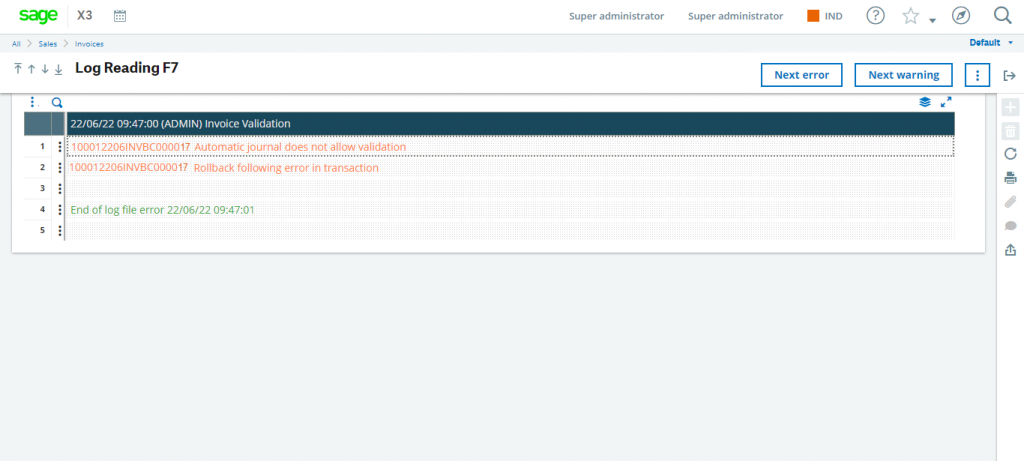
Task: Click row number 3 cell
Action: pos(38,189)
